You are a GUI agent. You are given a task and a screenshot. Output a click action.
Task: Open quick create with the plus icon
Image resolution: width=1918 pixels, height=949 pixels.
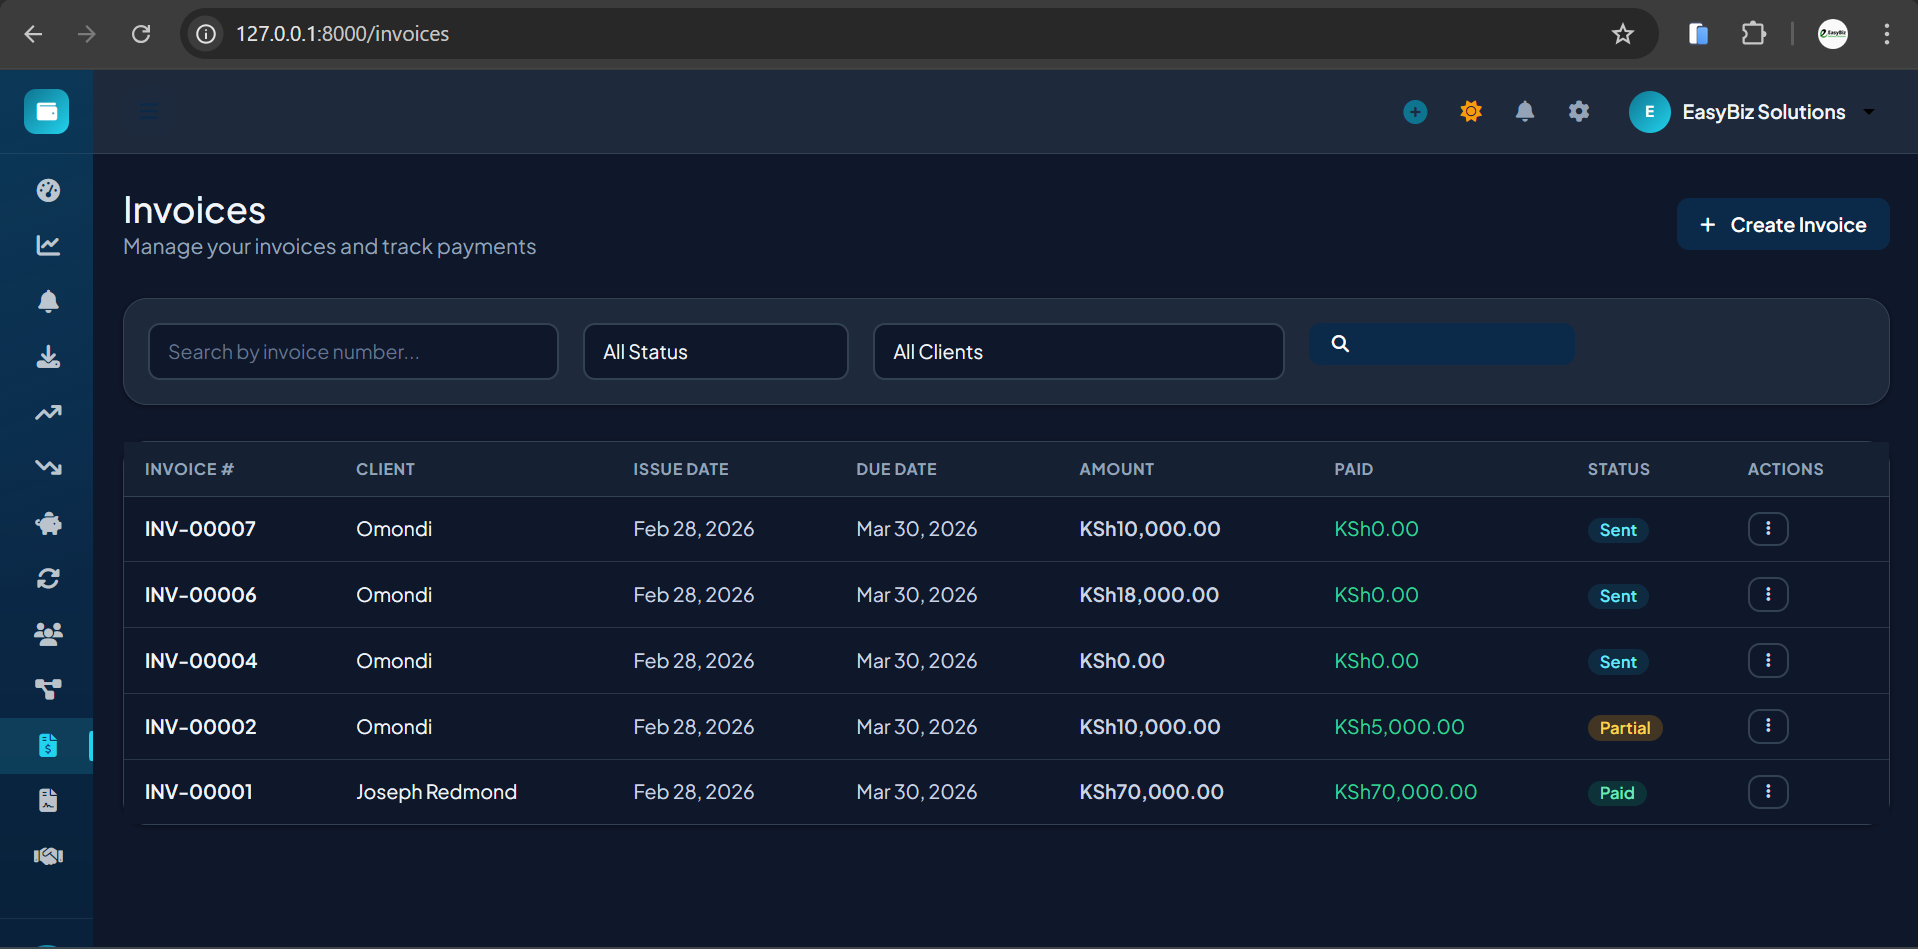click(x=1414, y=111)
